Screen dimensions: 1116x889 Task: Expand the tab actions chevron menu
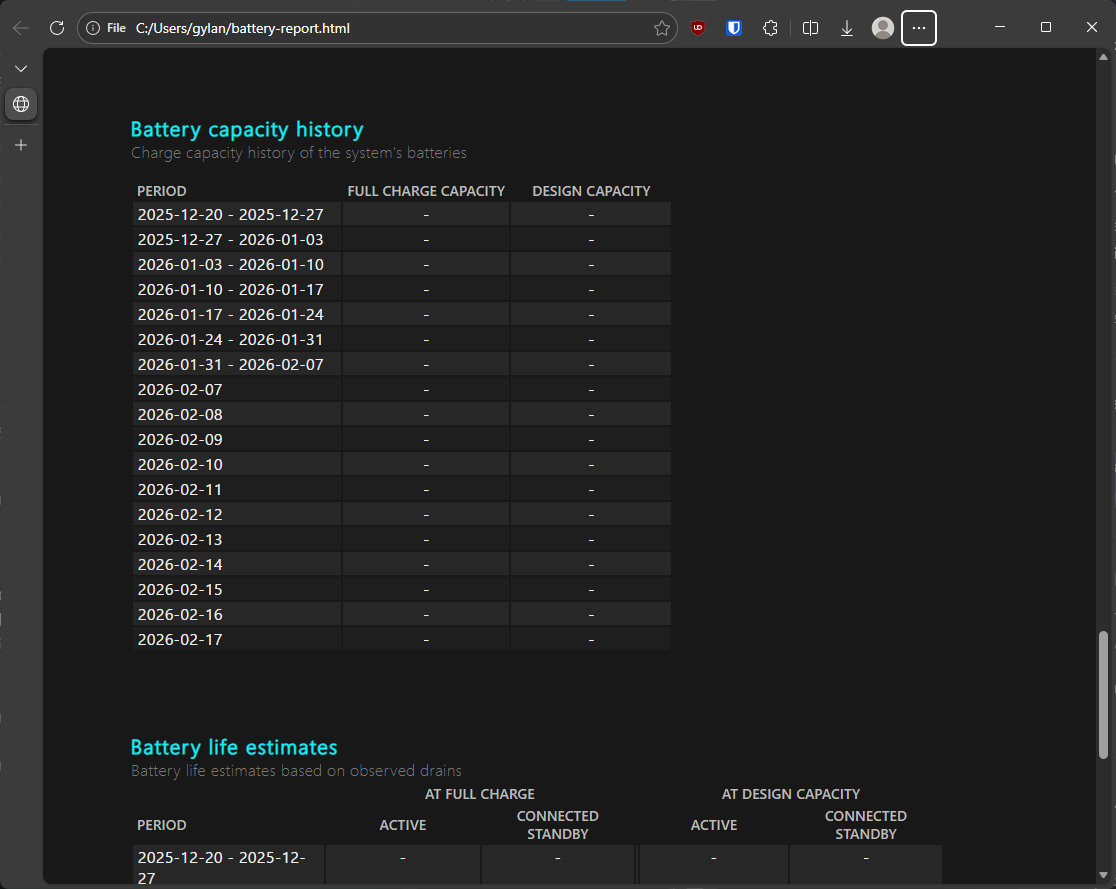point(21,68)
